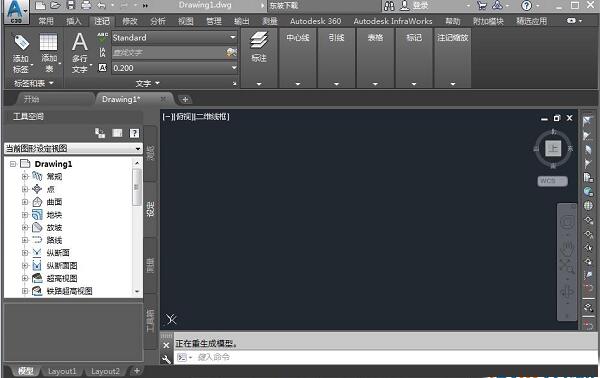The width and height of the screenshot is (600, 378).
Task: Click the wrench customize icon beside command line
Action: tap(166, 359)
